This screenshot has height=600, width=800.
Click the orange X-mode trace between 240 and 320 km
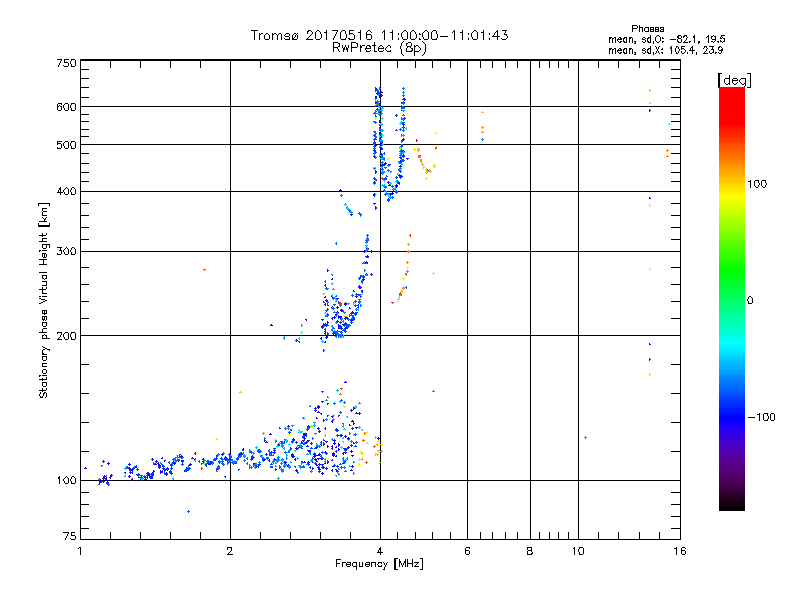(402, 269)
